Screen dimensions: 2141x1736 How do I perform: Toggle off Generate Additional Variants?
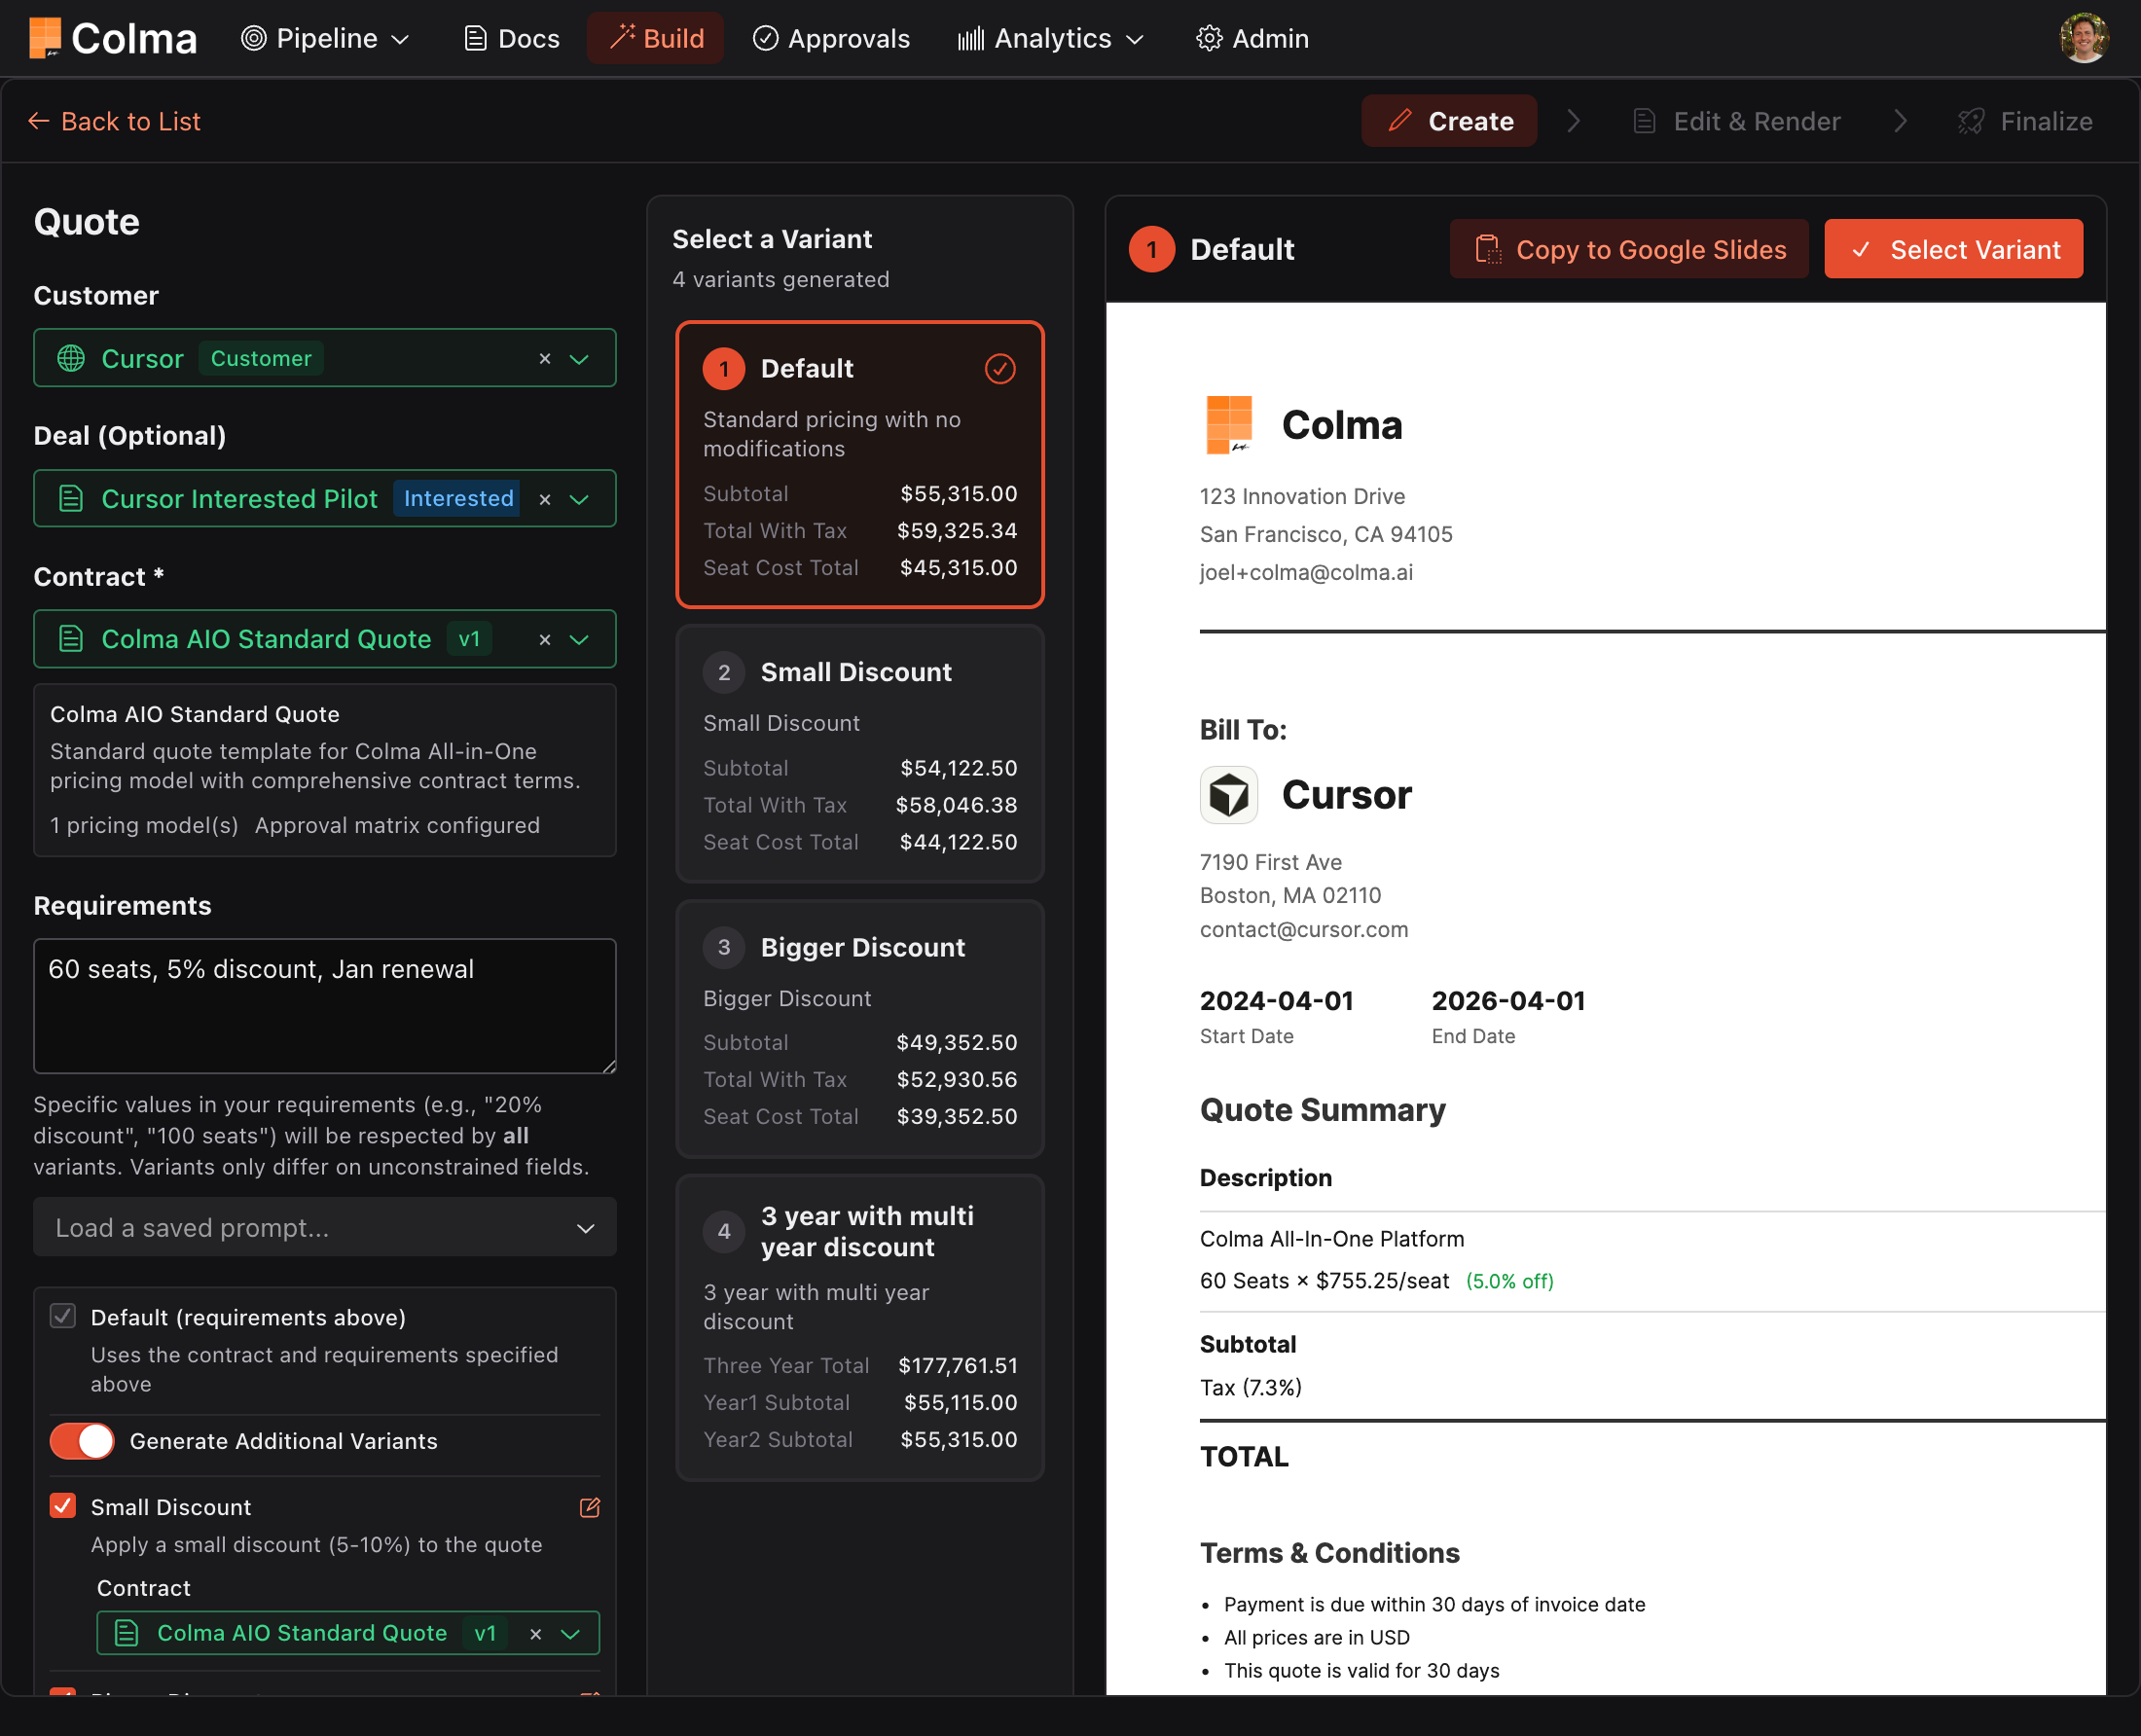(81, 1441)
